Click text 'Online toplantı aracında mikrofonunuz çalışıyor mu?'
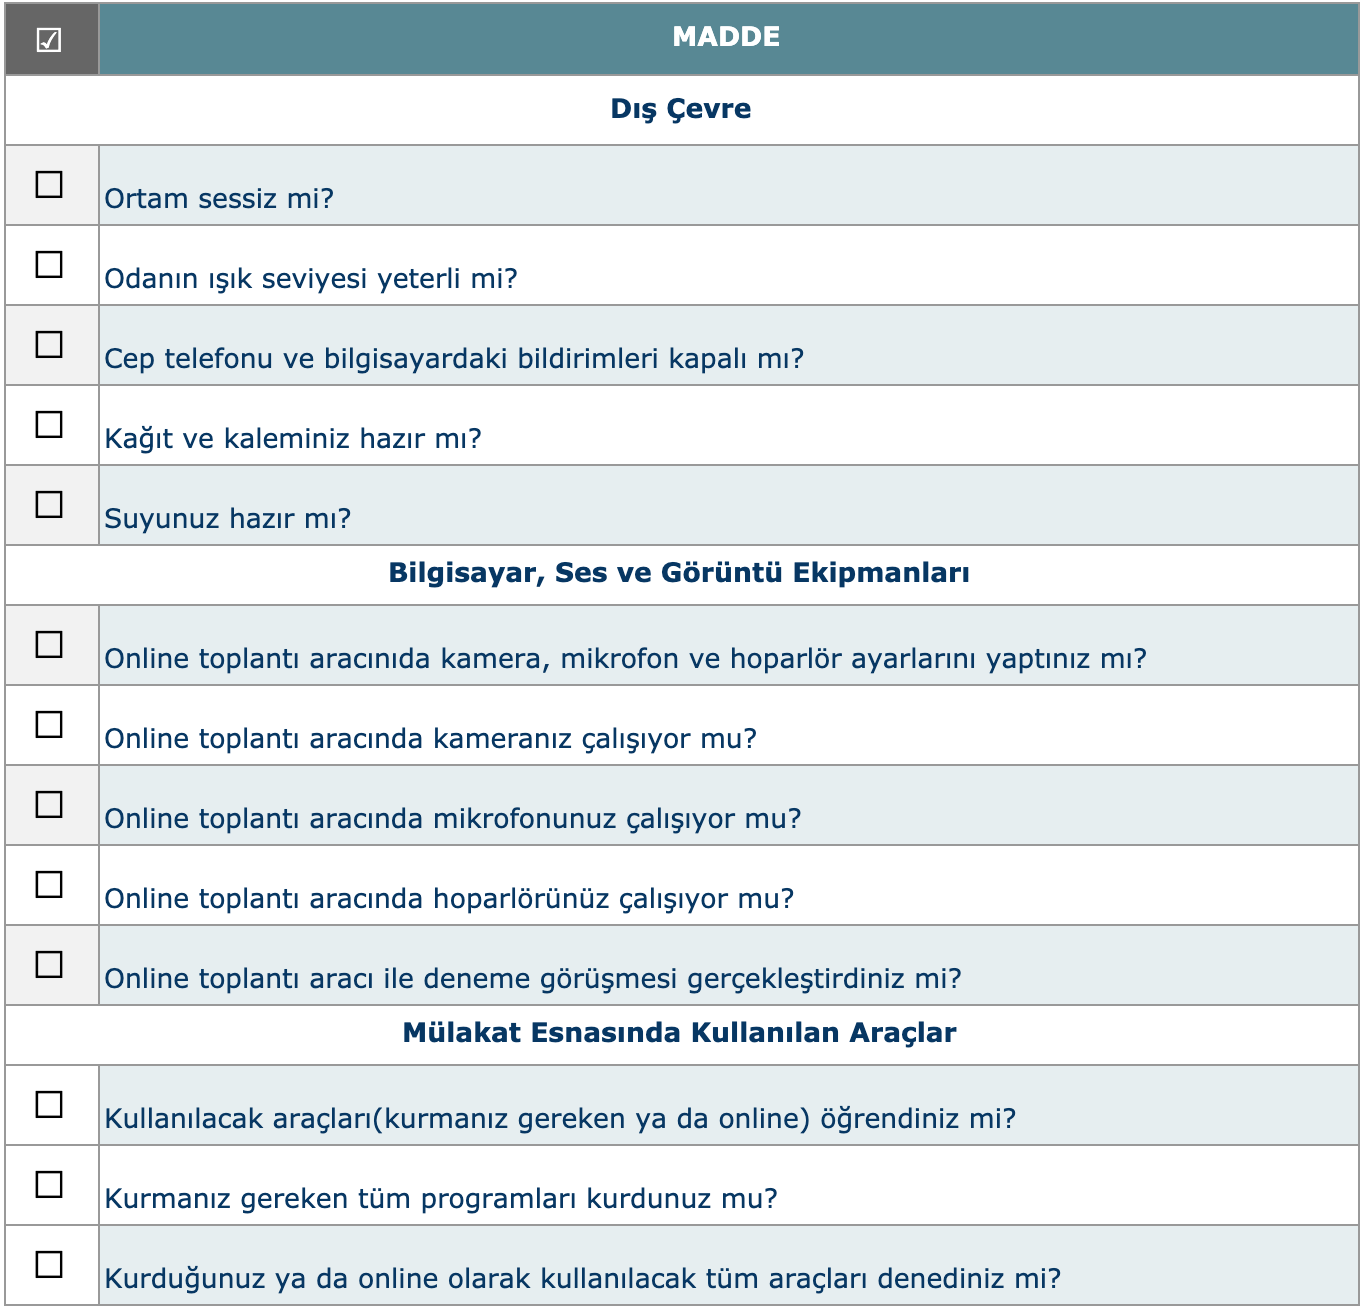The height and width of the screenshot is (1312, 1362). tap(453, 819)
